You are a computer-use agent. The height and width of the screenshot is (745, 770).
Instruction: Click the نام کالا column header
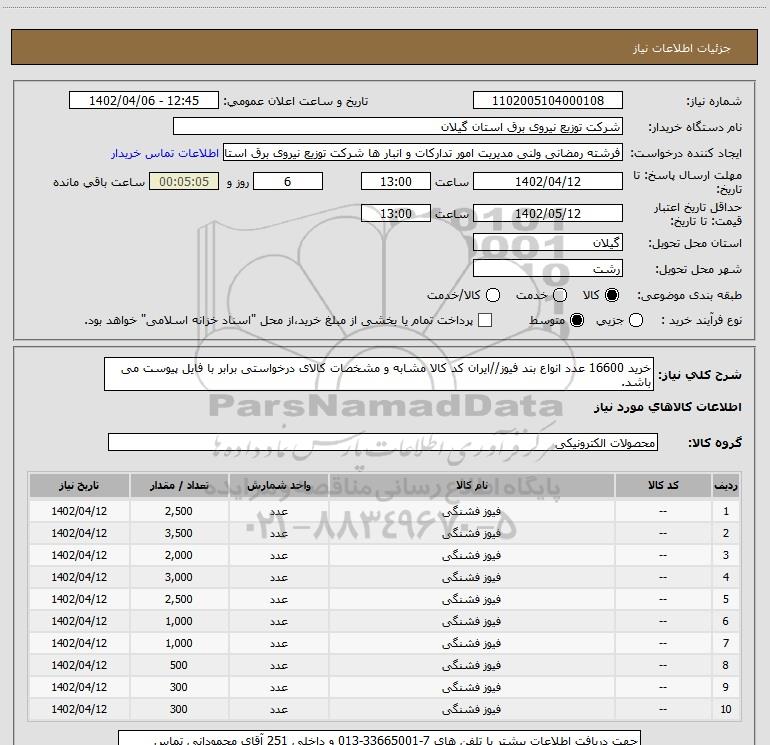point(471,486)
